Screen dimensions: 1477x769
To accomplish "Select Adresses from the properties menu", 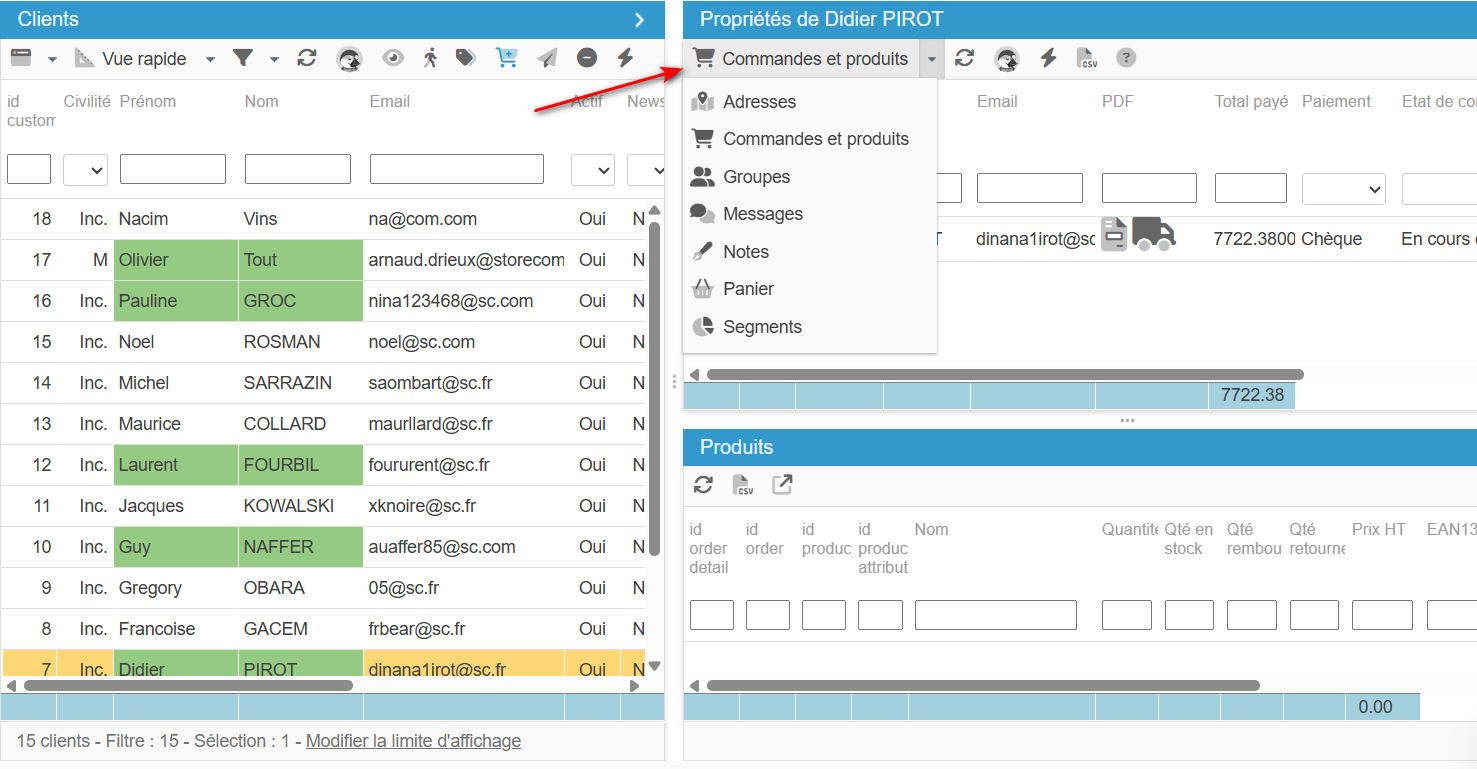I will (759, 102).
